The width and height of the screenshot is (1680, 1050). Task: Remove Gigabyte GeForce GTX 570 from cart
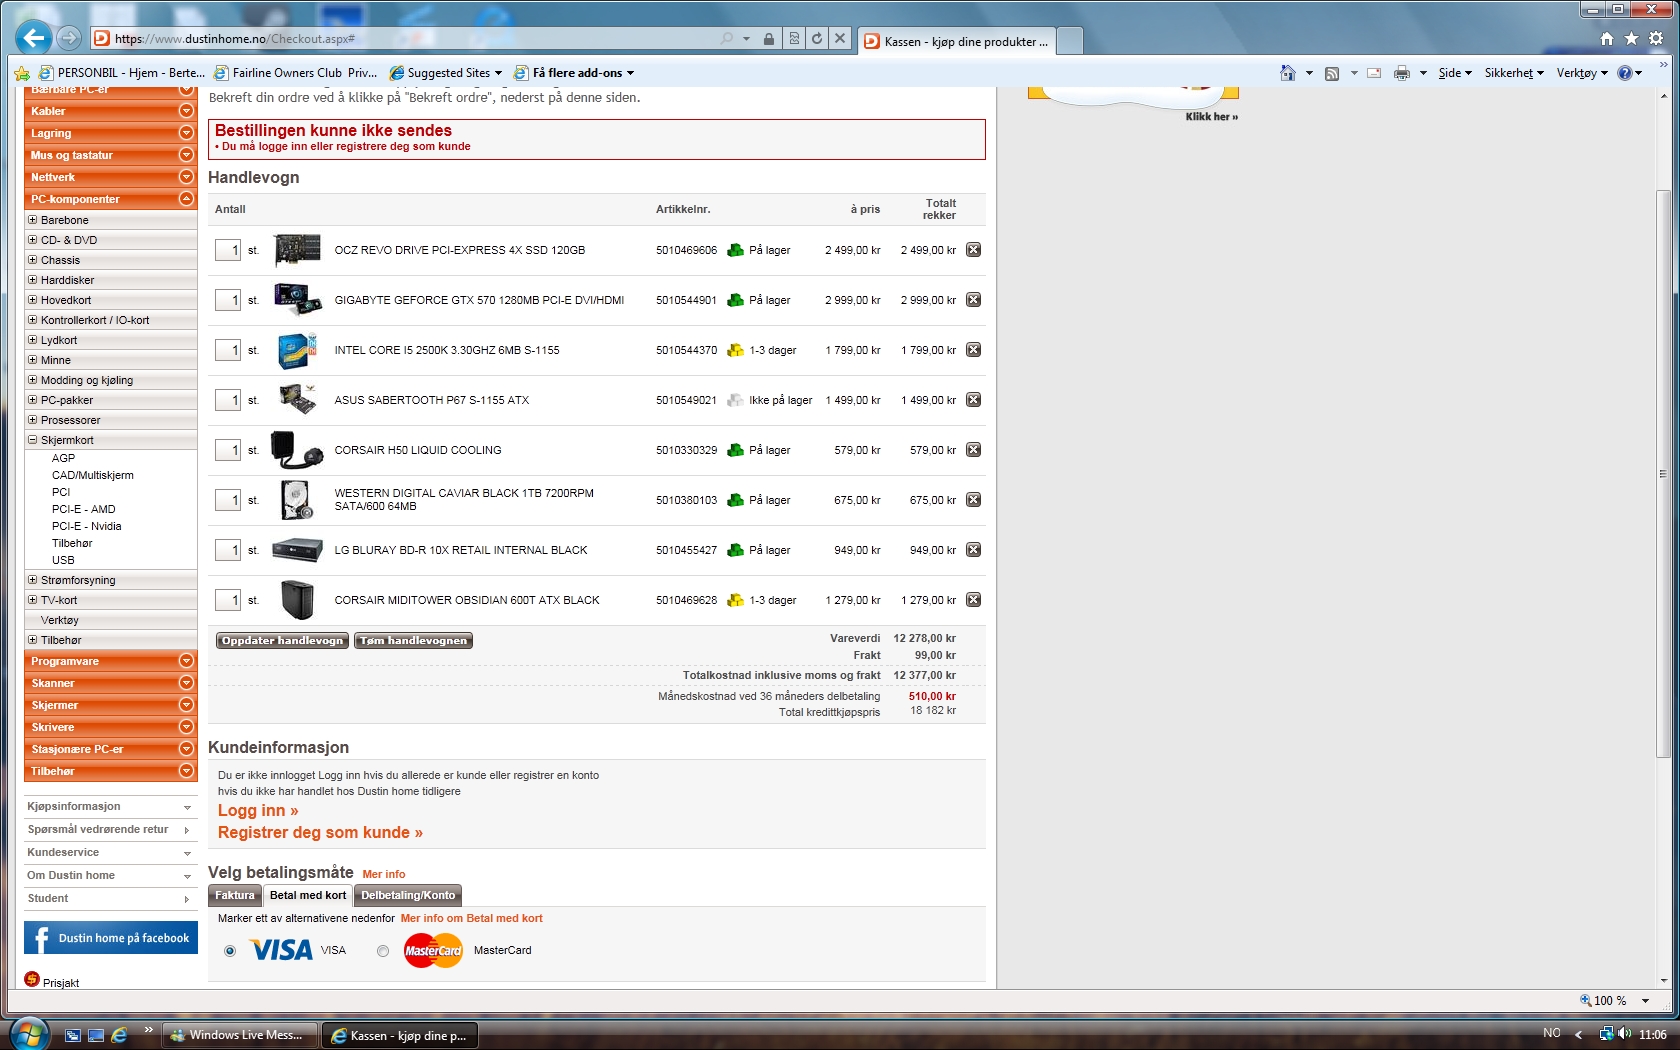(973, 300)
